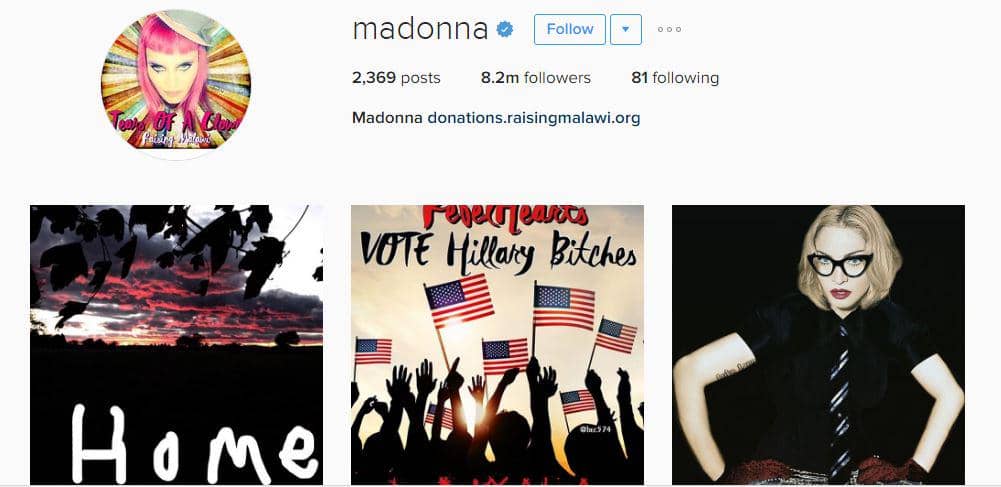Select the bold 'Madonna' display name in bio

point(387,118)
